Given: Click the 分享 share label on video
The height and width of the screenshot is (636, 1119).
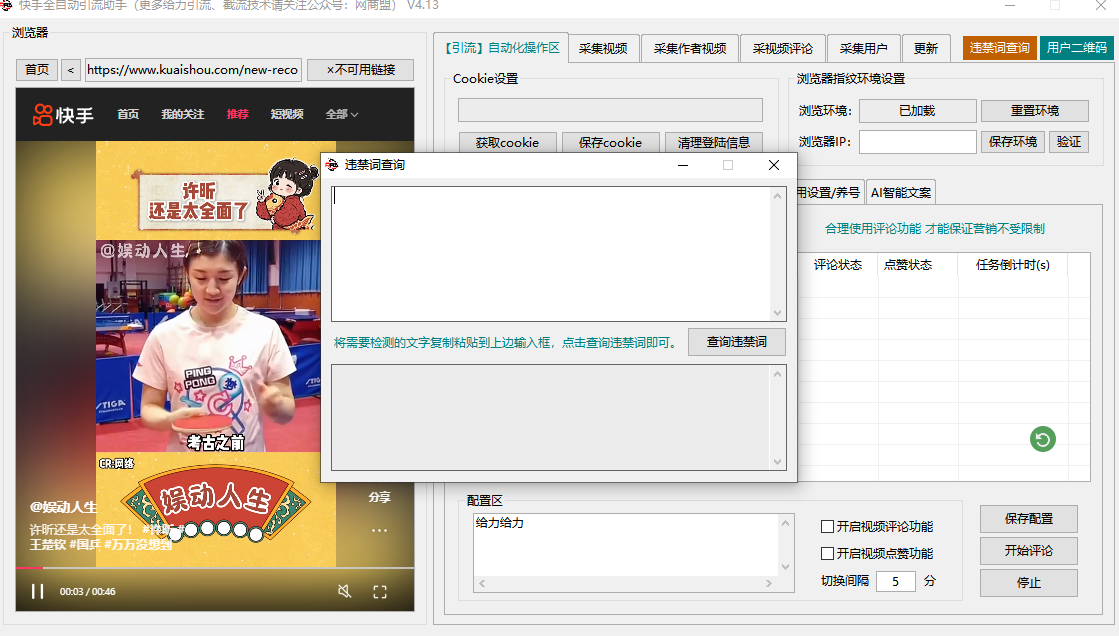Looking at the screenshot, I should tap(379, 498).
